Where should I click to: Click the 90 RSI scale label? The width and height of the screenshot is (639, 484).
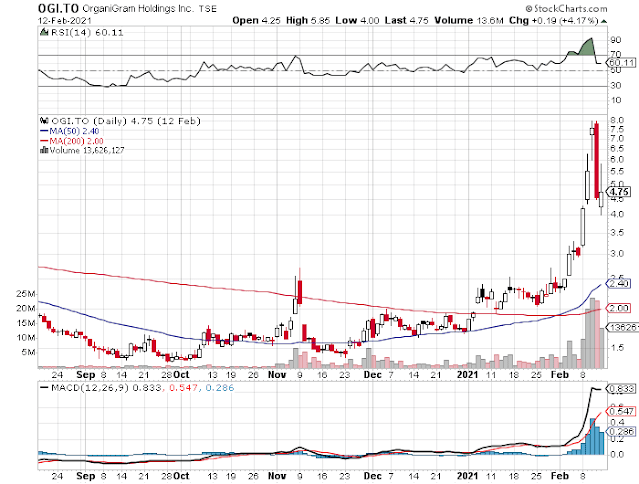tap(616, 40)
